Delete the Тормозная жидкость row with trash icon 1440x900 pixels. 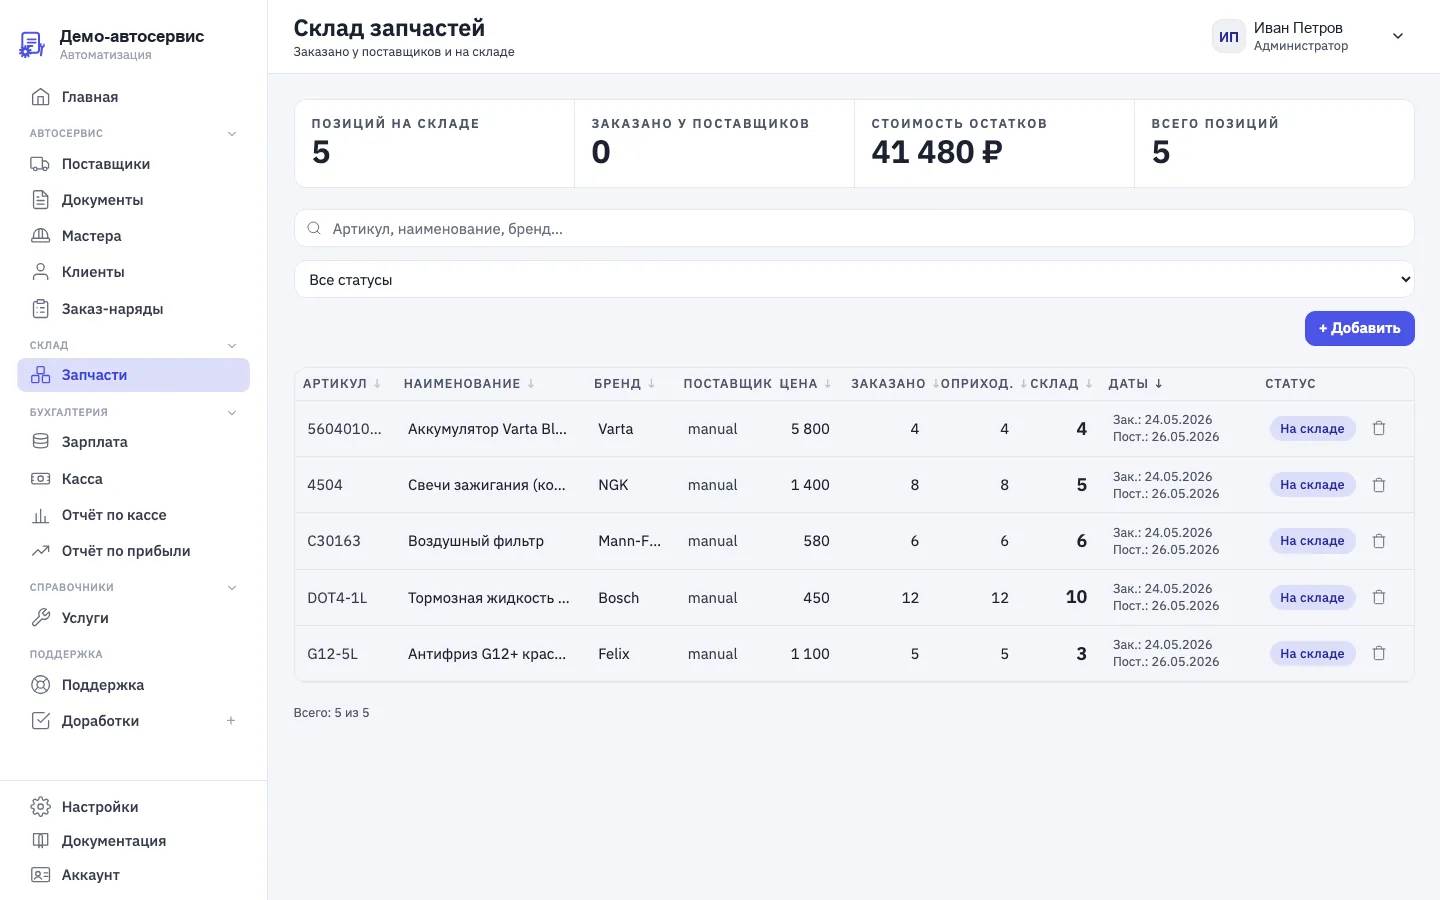click(1379, 597)
